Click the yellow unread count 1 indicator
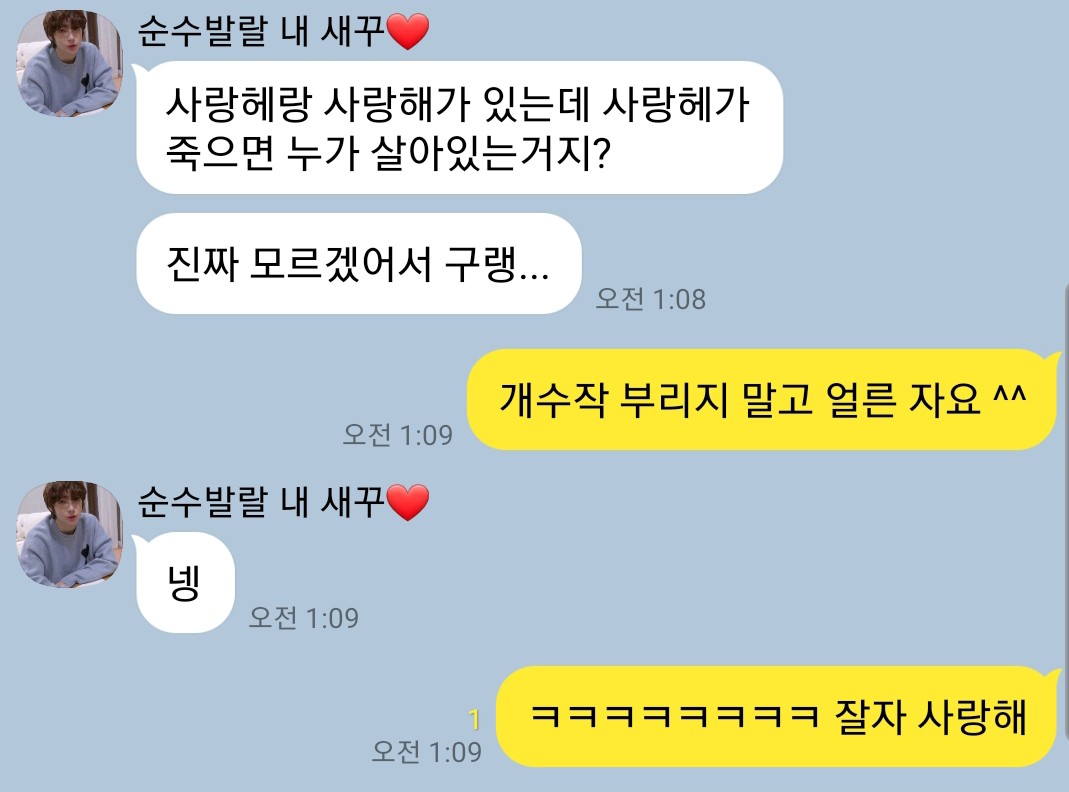The image size is (1069, 792). [475, 719]
